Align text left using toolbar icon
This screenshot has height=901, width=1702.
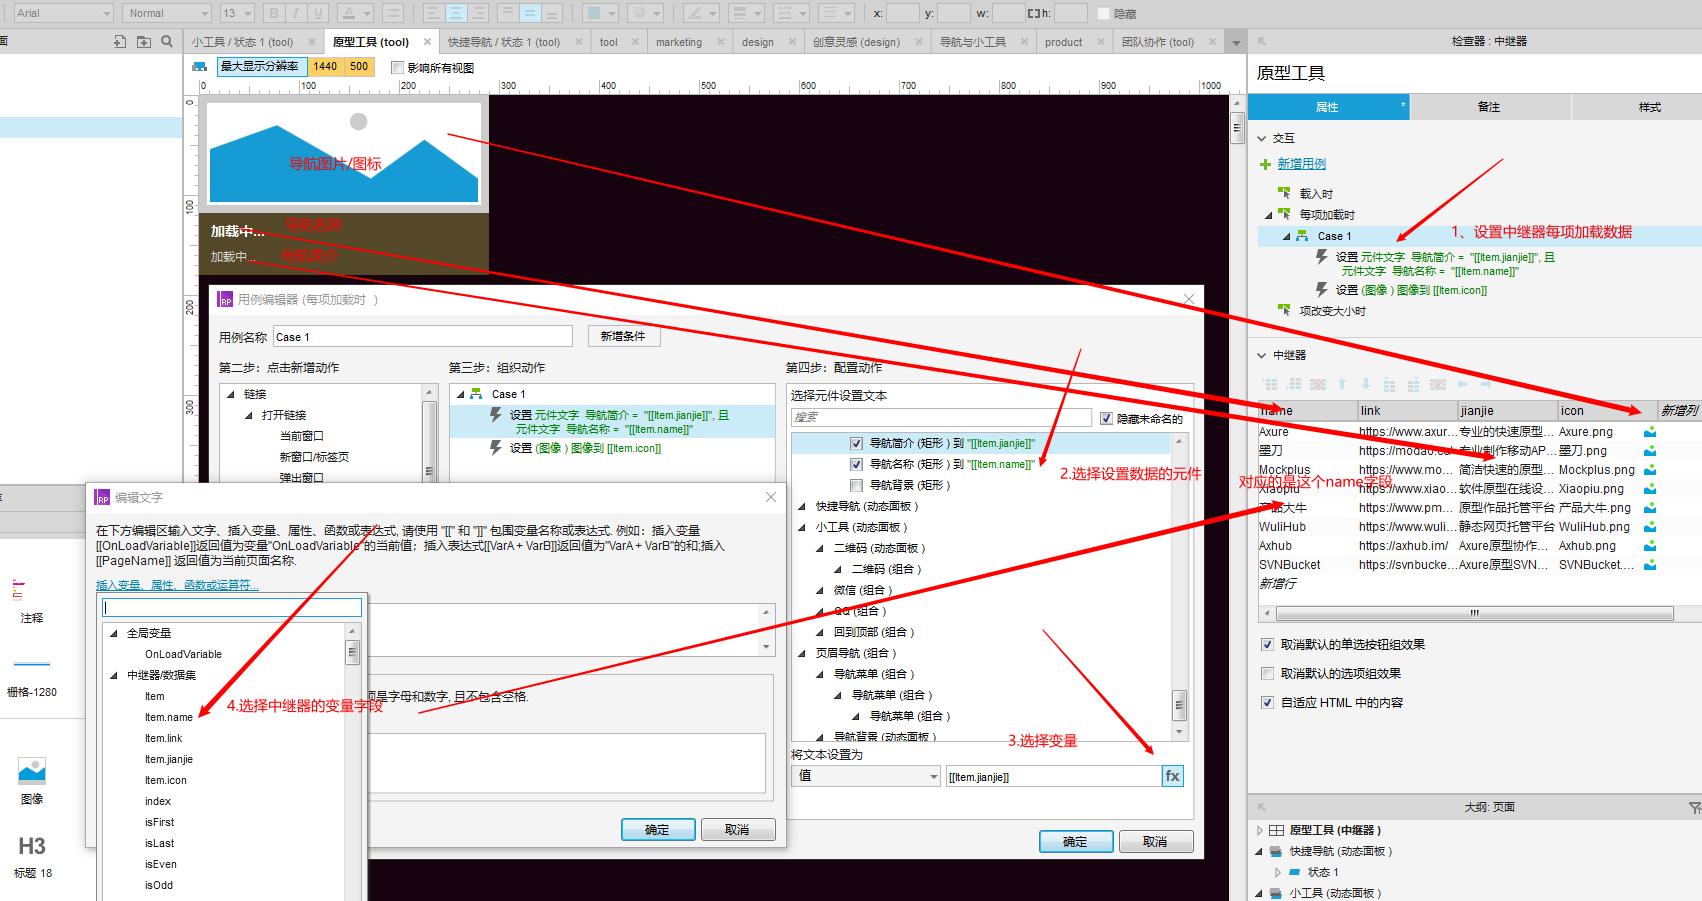432,13
